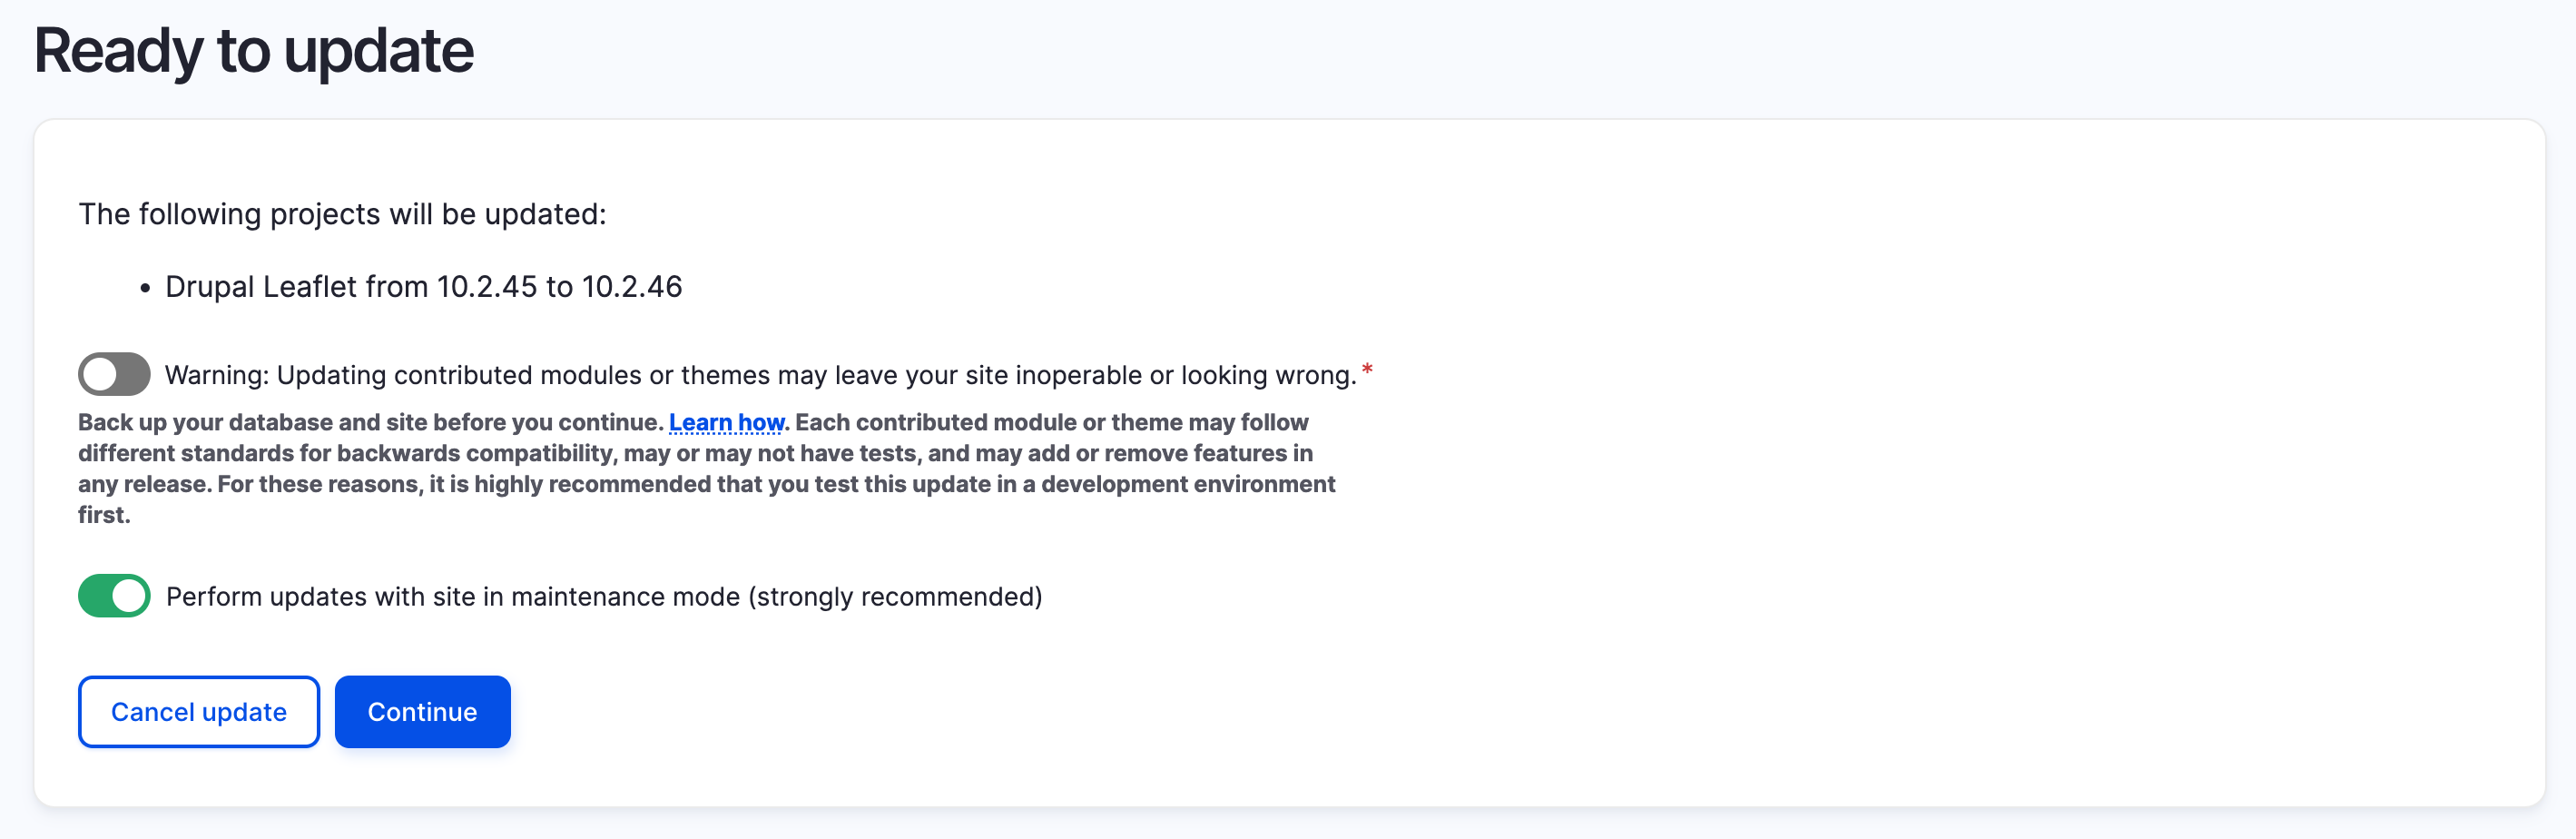Switch on the site inoperable warning switch
This screenshot has width=2576, height=839.
click(113, 374)
